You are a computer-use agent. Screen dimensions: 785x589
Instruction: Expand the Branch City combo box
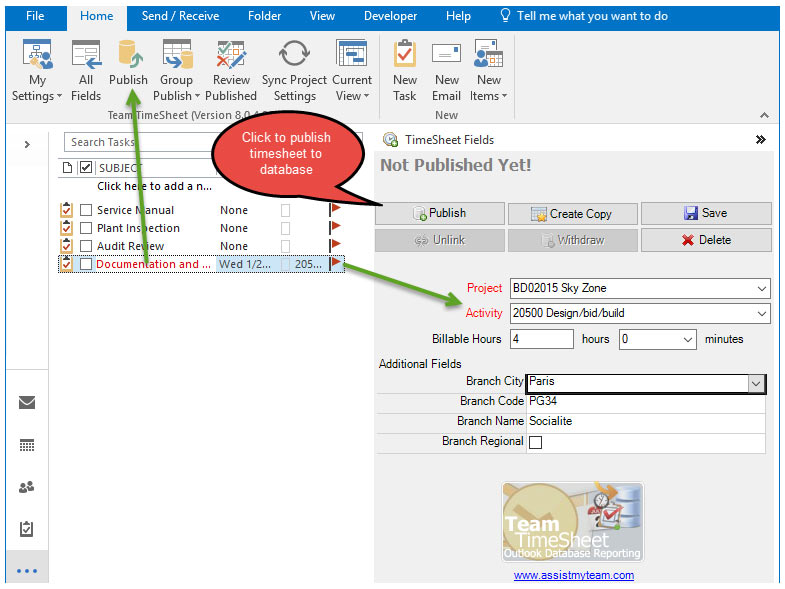pyautogui.click(x=756, y=383)
